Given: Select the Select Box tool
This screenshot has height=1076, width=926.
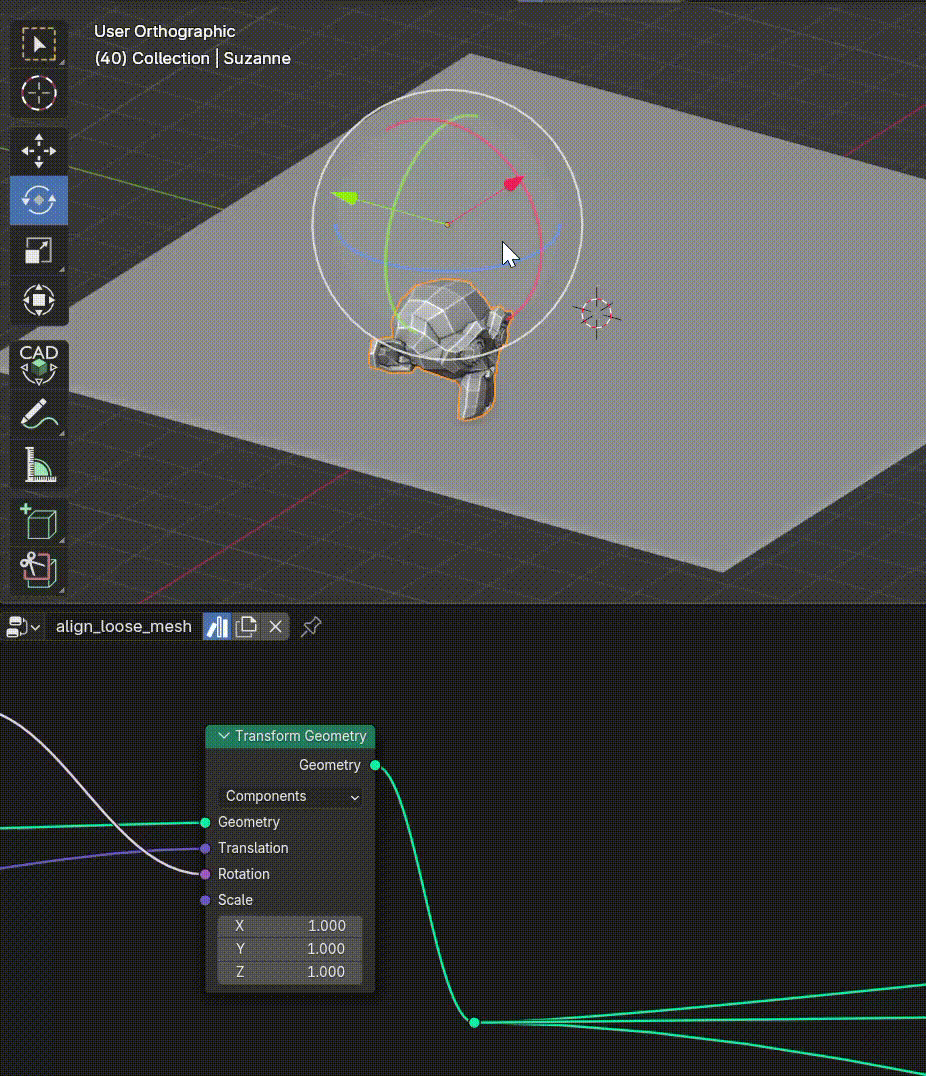Looking at the screenshot, I should click(38, 45).
